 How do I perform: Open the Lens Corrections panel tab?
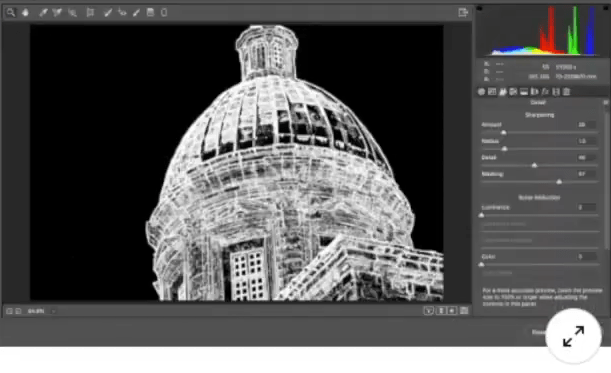[x=534, y=92]
